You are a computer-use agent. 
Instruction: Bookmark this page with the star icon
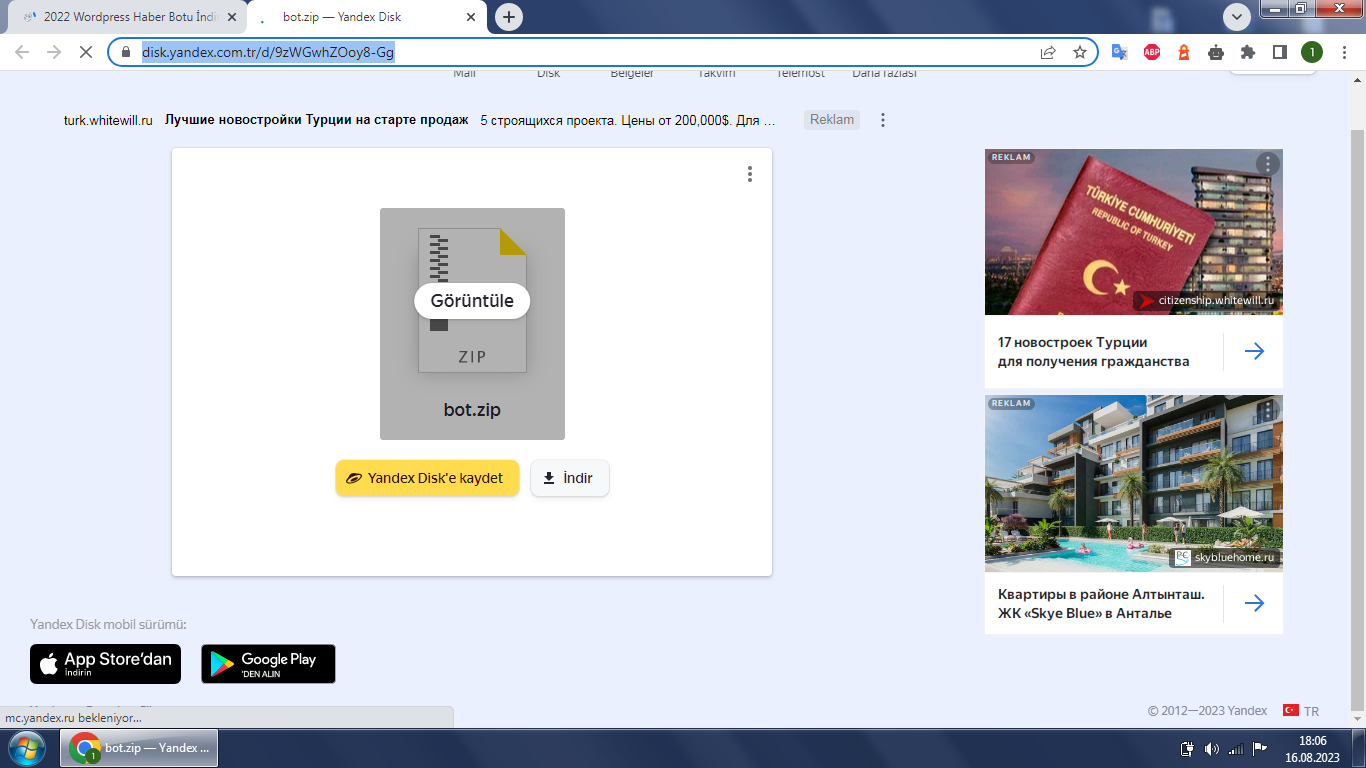coord(1080,52)
